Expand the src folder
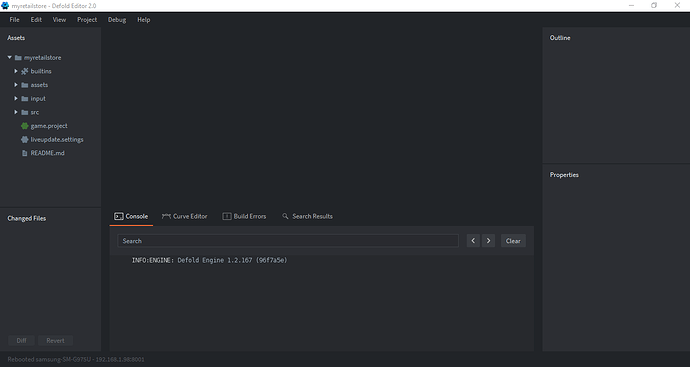Viewport: 690px width, 367px height. pyautogui.click(x=16, y=112)
